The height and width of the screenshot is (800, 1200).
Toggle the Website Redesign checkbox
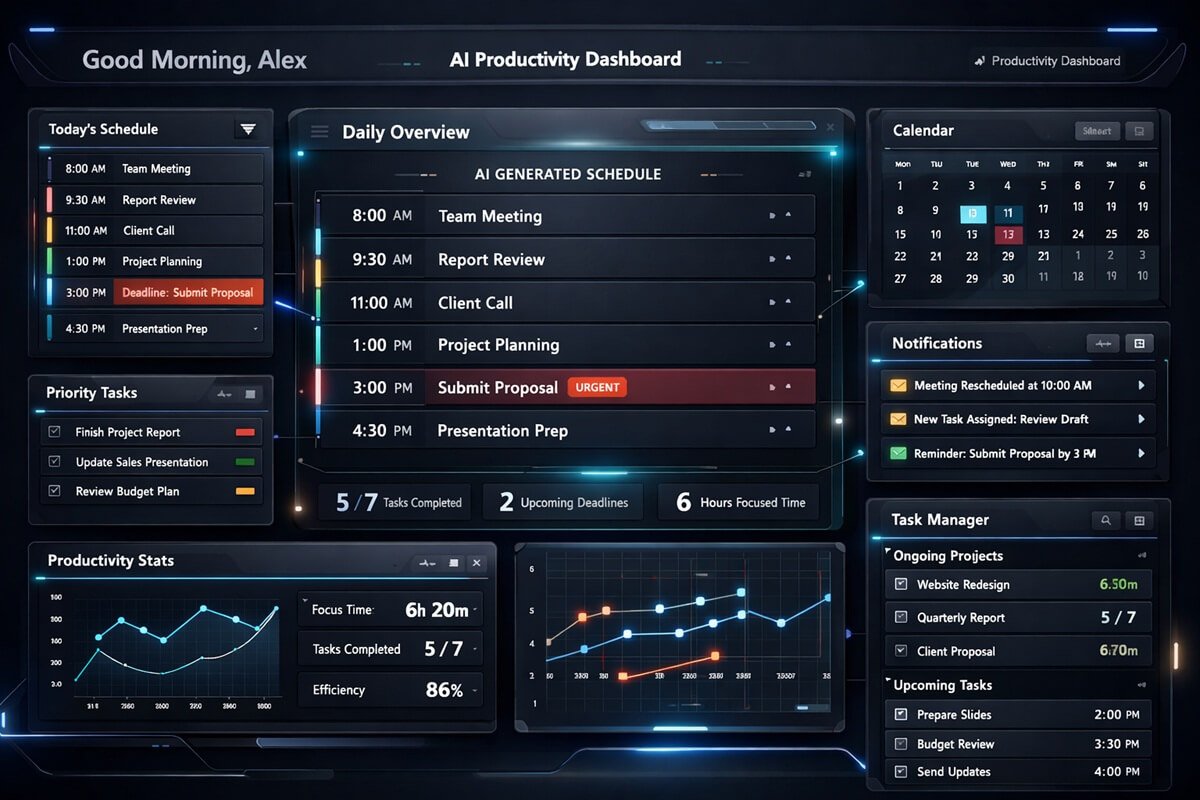(x=900, y=584)
